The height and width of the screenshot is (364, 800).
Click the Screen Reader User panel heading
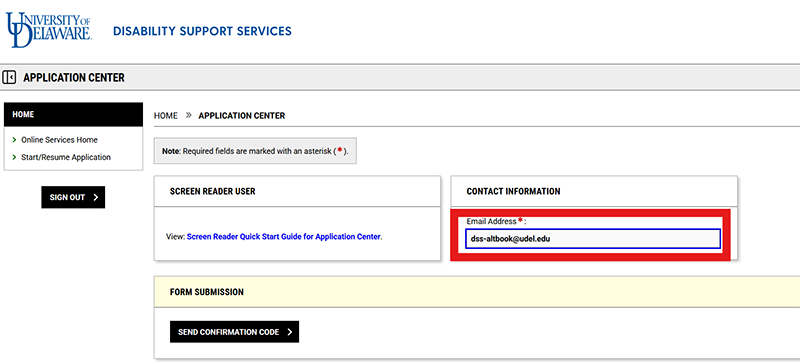[x=213, y=191]
